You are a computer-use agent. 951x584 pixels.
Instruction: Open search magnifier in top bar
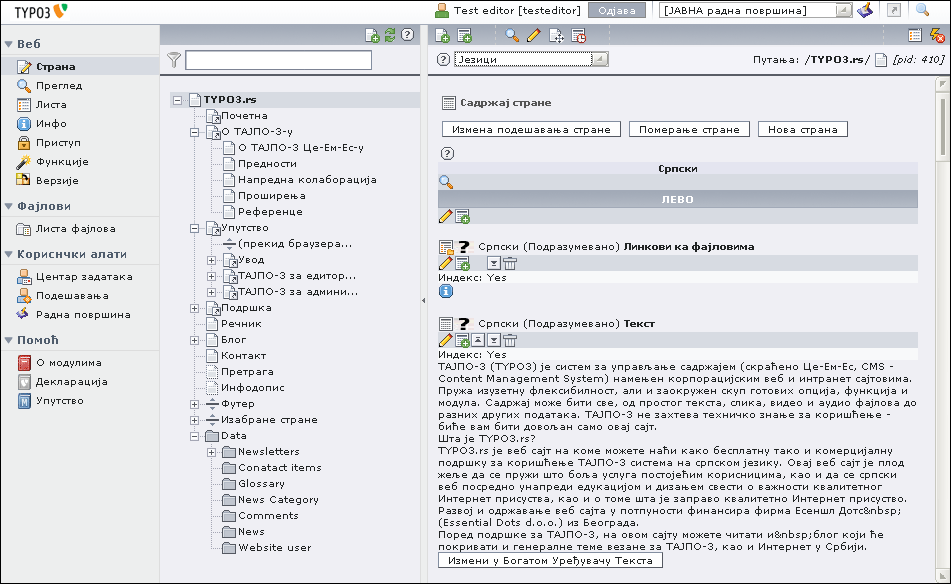[922, 10]
